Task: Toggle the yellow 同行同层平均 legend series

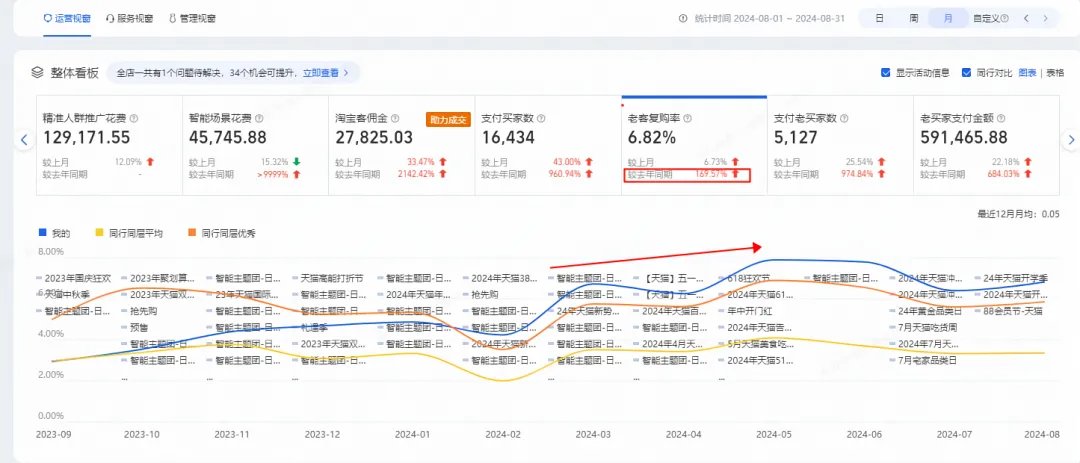Action: (x=129, y=234)
